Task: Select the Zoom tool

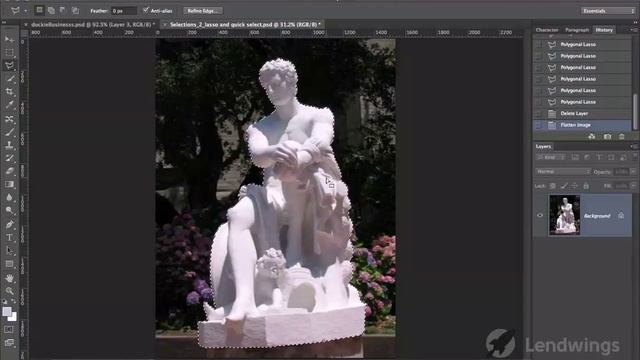Action: (9, 291)
